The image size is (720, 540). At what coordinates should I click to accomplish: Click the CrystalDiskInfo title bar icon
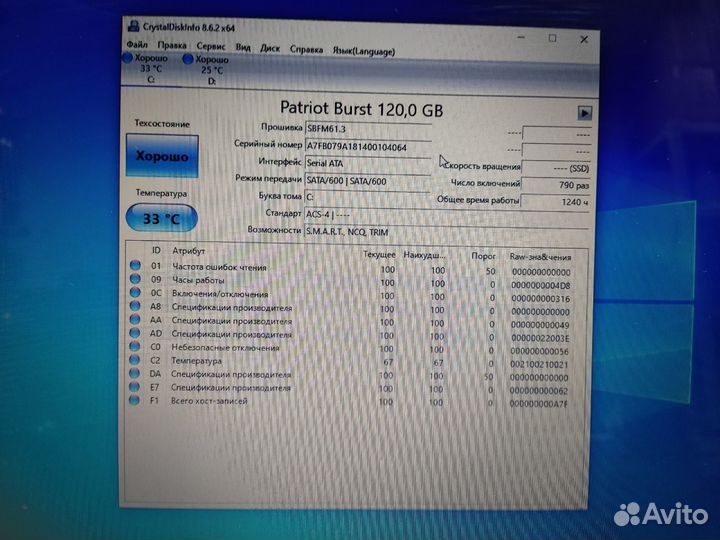[134, 26]
